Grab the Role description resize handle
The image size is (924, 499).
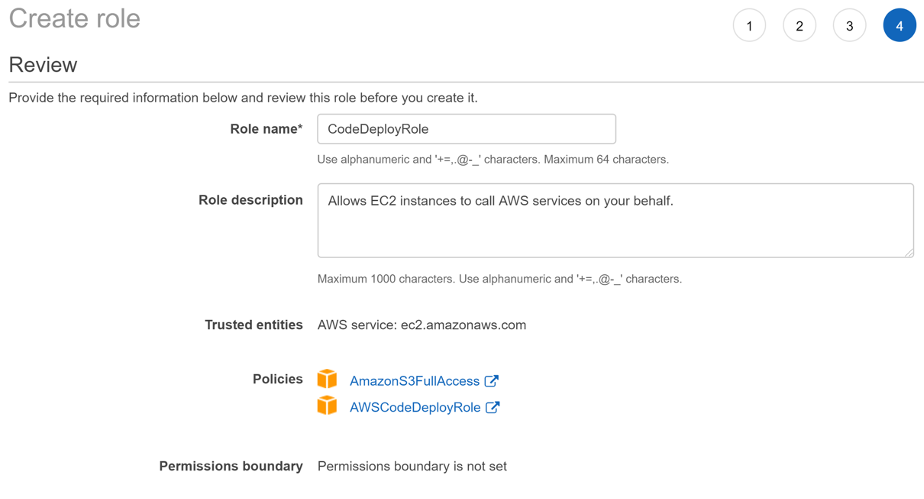(x=909, y=252)
